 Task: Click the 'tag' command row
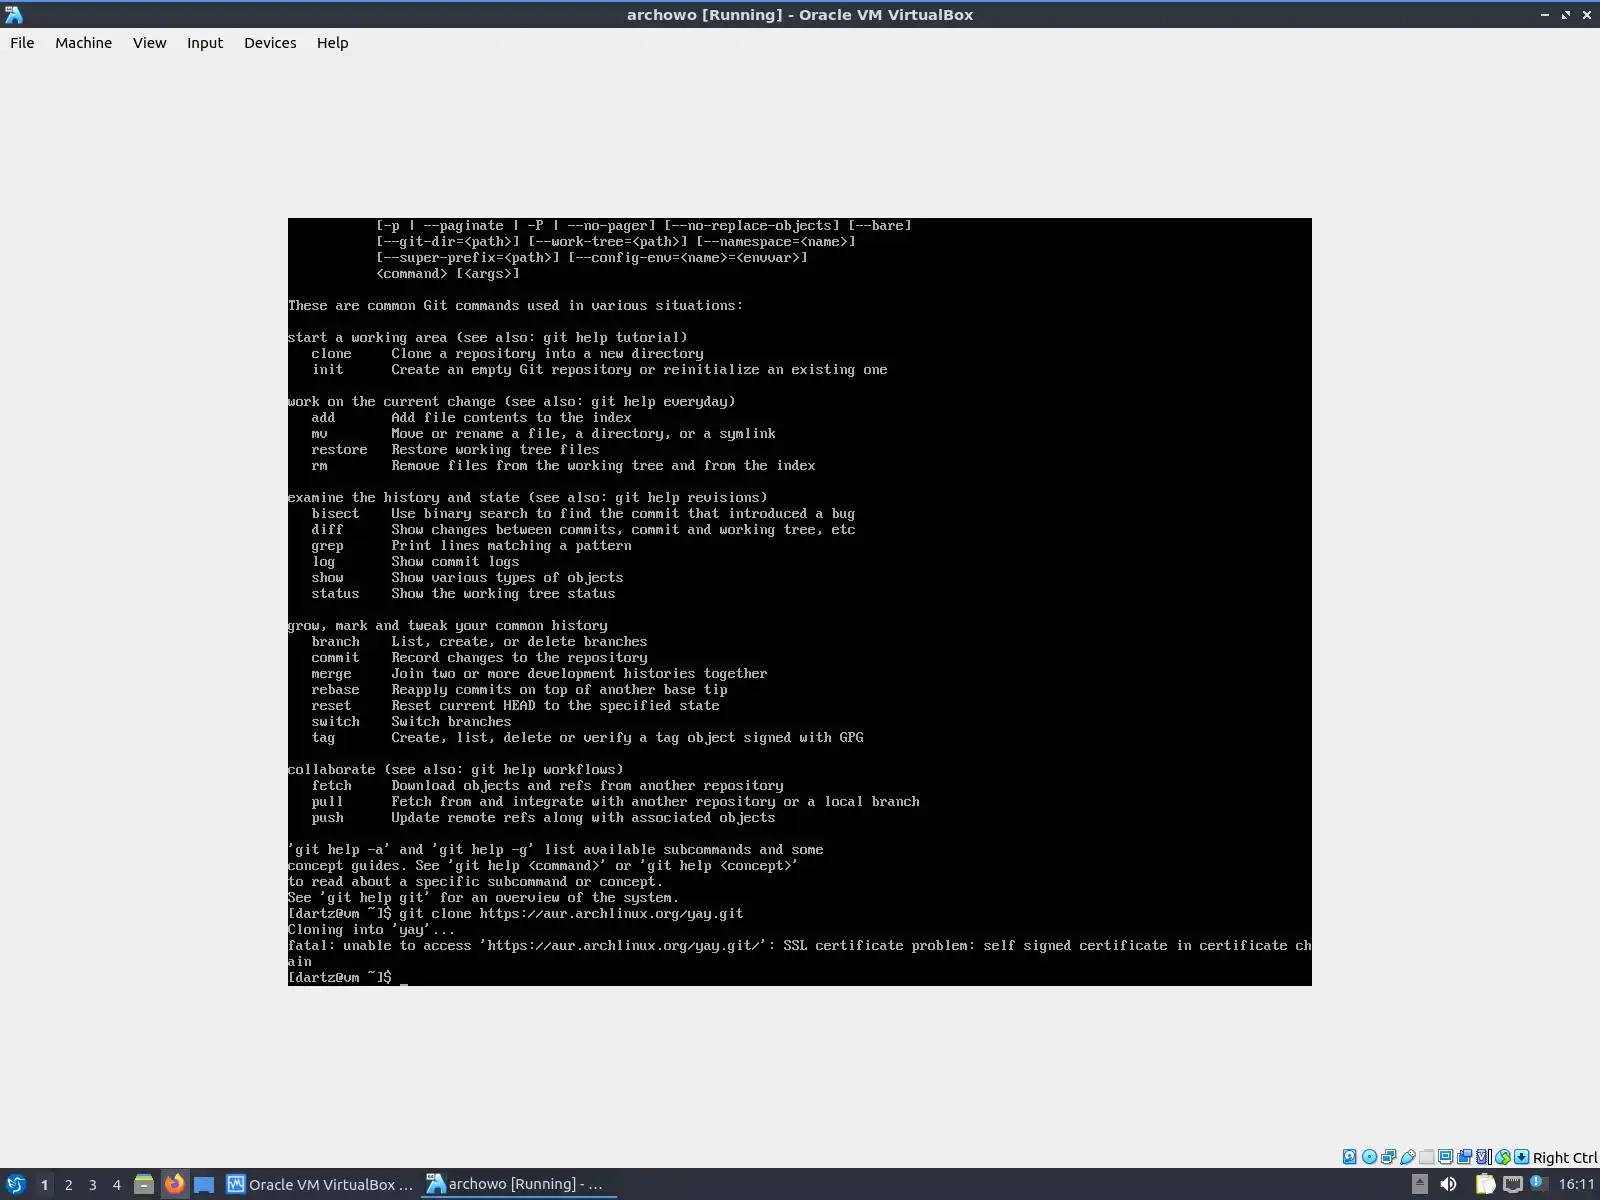587,737
